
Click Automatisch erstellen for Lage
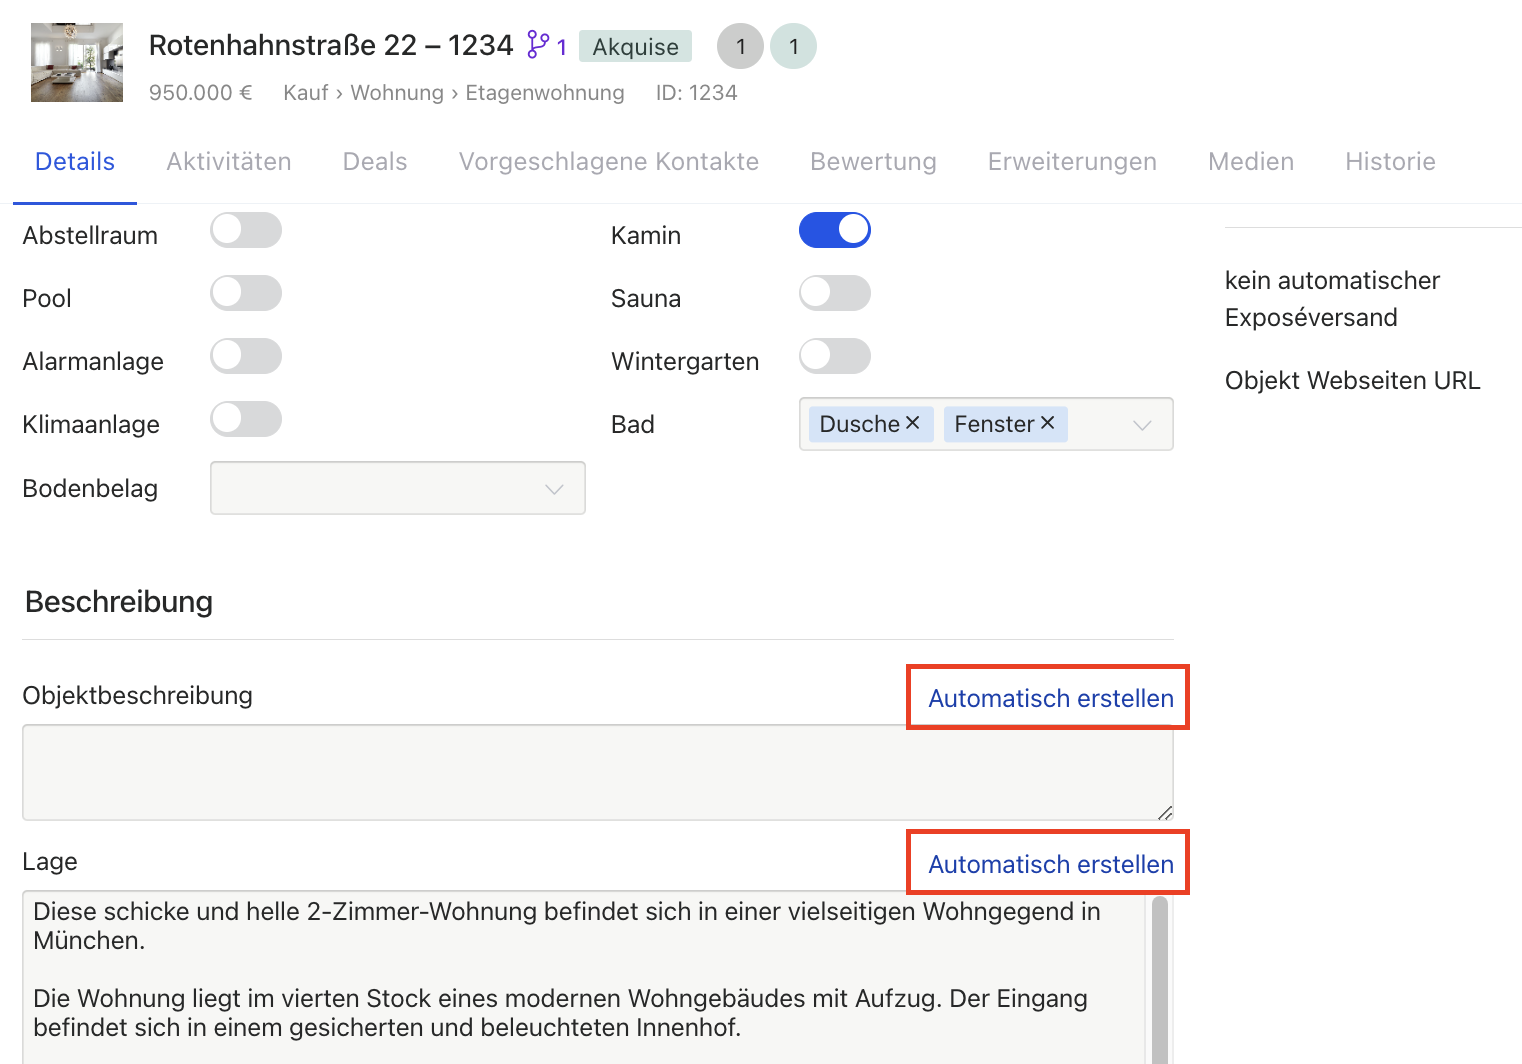[x=1050, y=864]
